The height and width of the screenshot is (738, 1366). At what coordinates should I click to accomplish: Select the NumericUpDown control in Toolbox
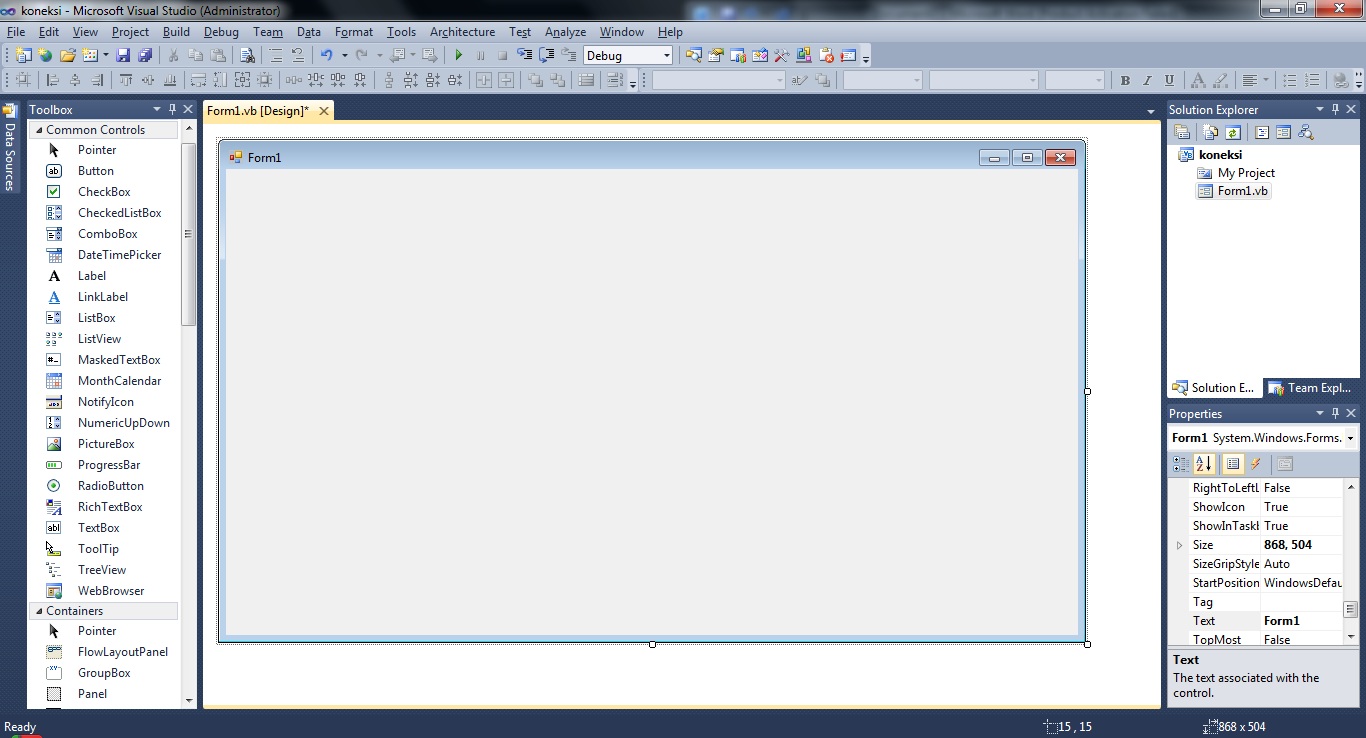(x=124, y=423)
